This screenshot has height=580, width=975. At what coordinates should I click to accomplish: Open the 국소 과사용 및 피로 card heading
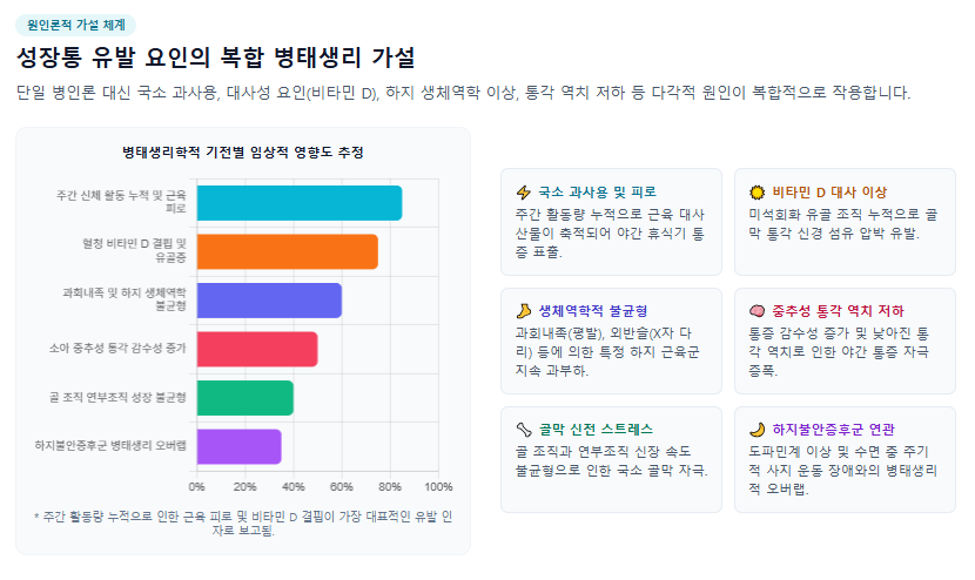coord(597,192)
